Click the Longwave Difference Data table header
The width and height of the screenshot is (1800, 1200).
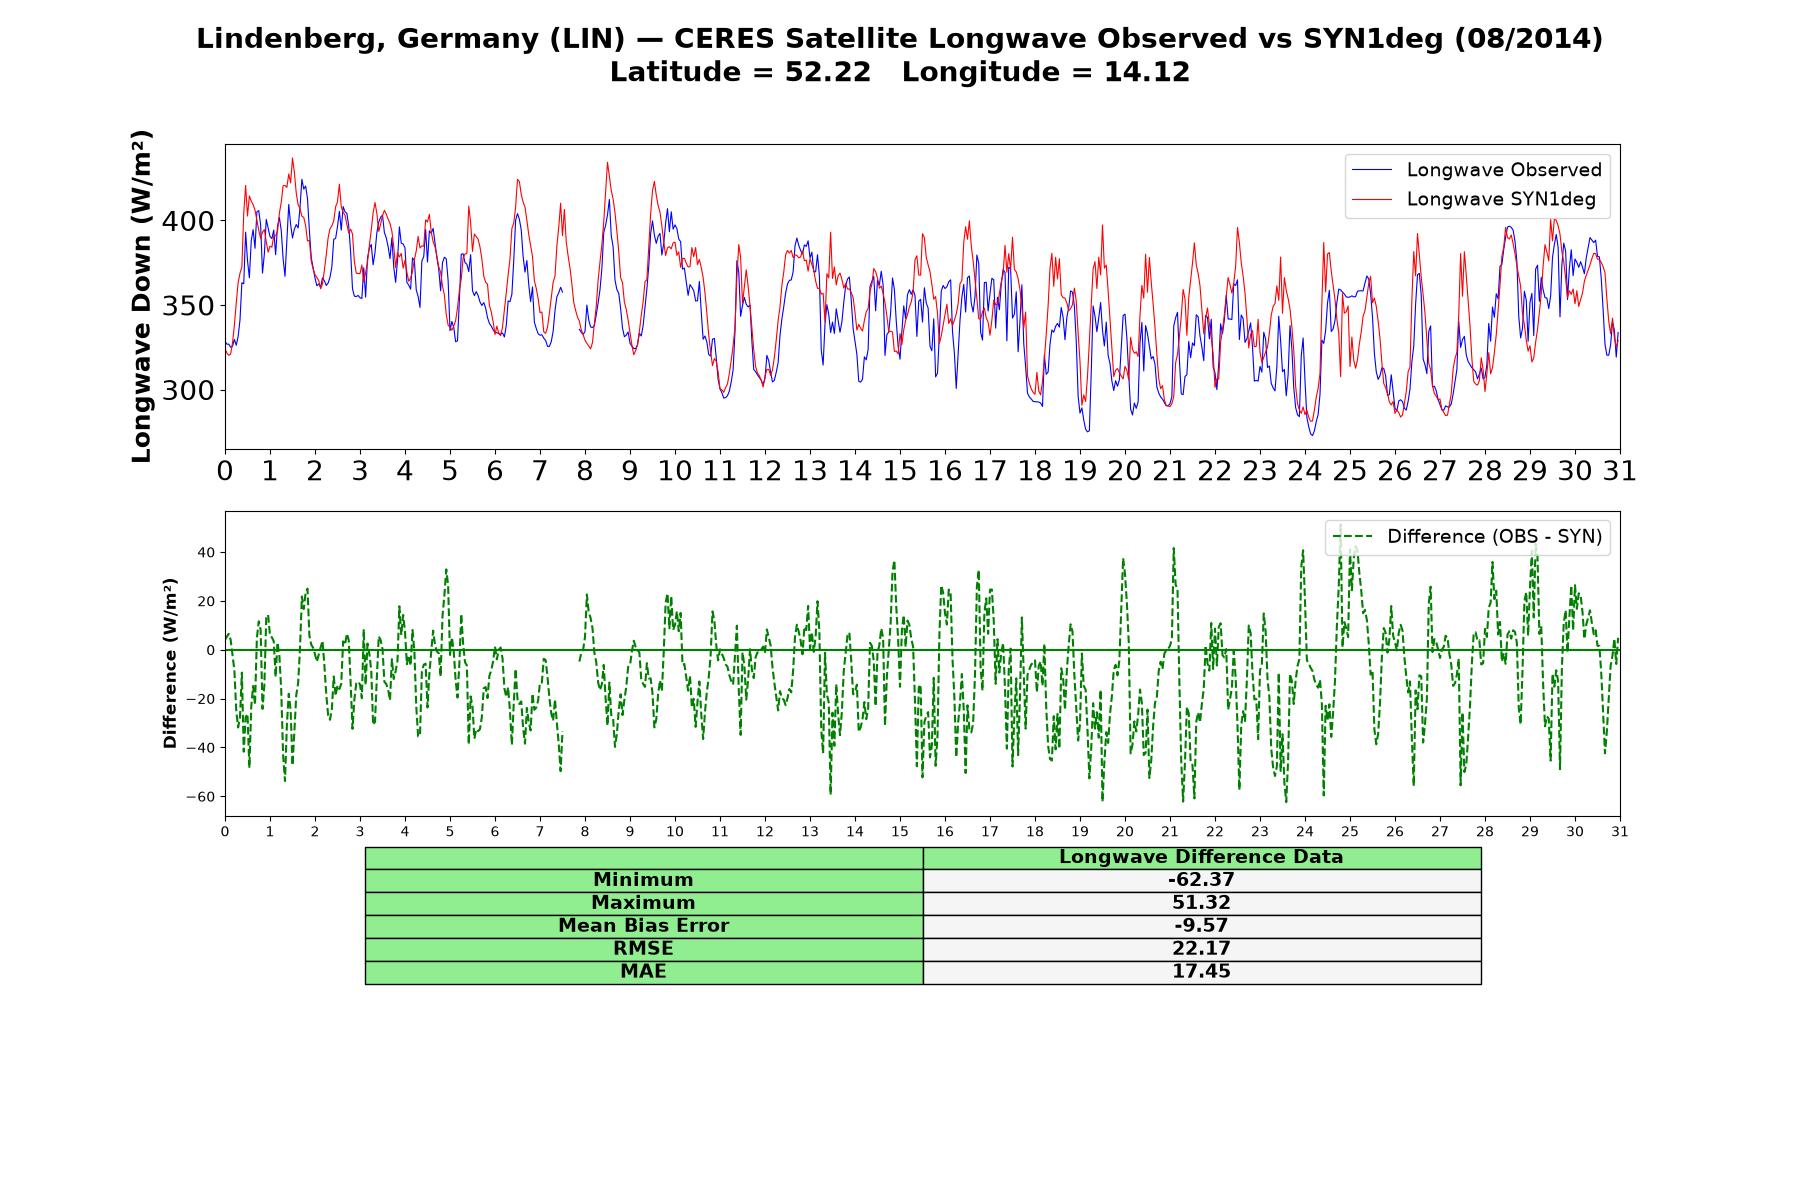click(x=1202, y=857)
